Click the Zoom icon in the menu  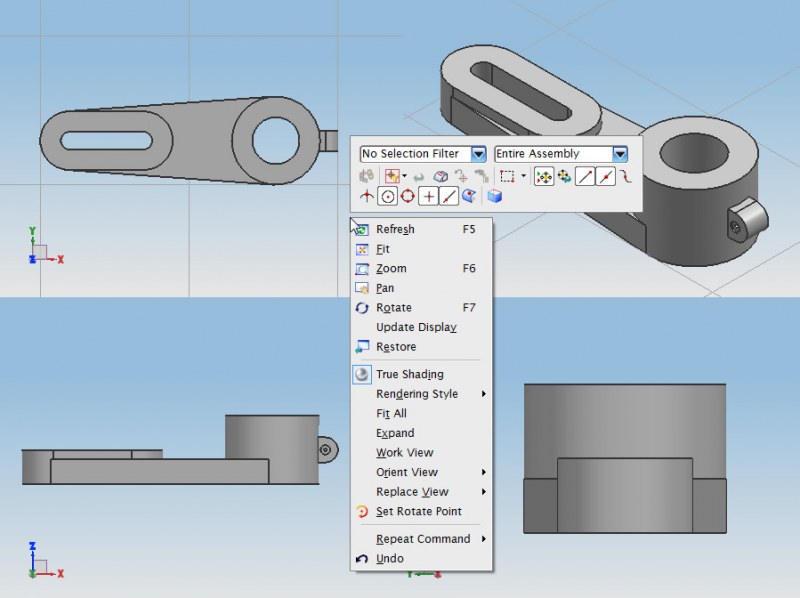click(362, 269)
